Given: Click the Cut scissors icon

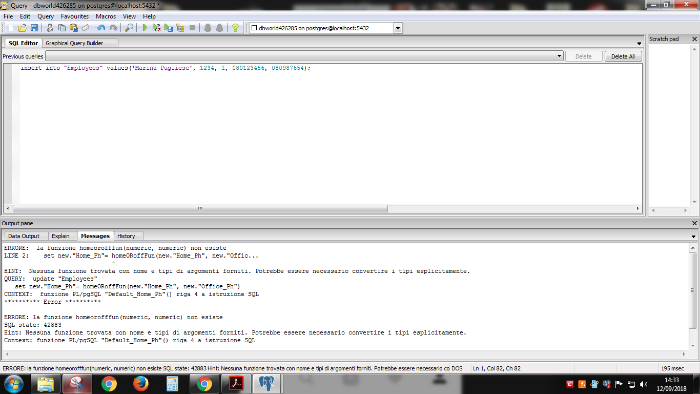Looking at the screenshot, I should point(50,28).
